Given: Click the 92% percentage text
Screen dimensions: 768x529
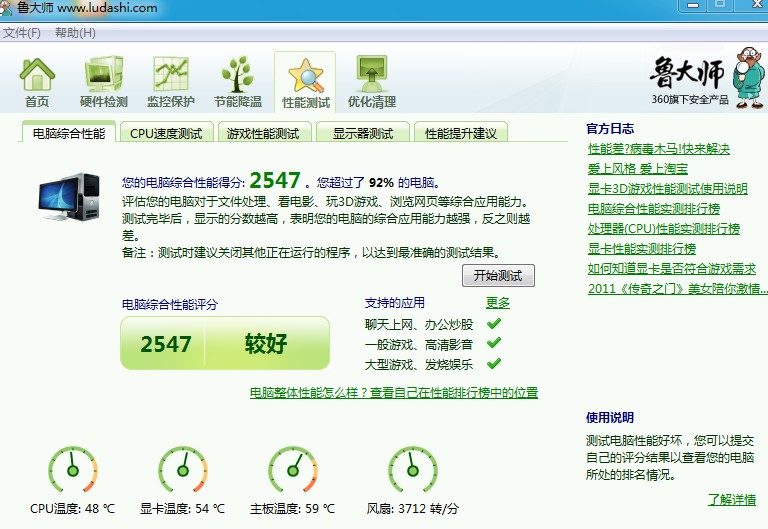Looking at the screenshot, I should pyautogui.click(x=381, y=183).
